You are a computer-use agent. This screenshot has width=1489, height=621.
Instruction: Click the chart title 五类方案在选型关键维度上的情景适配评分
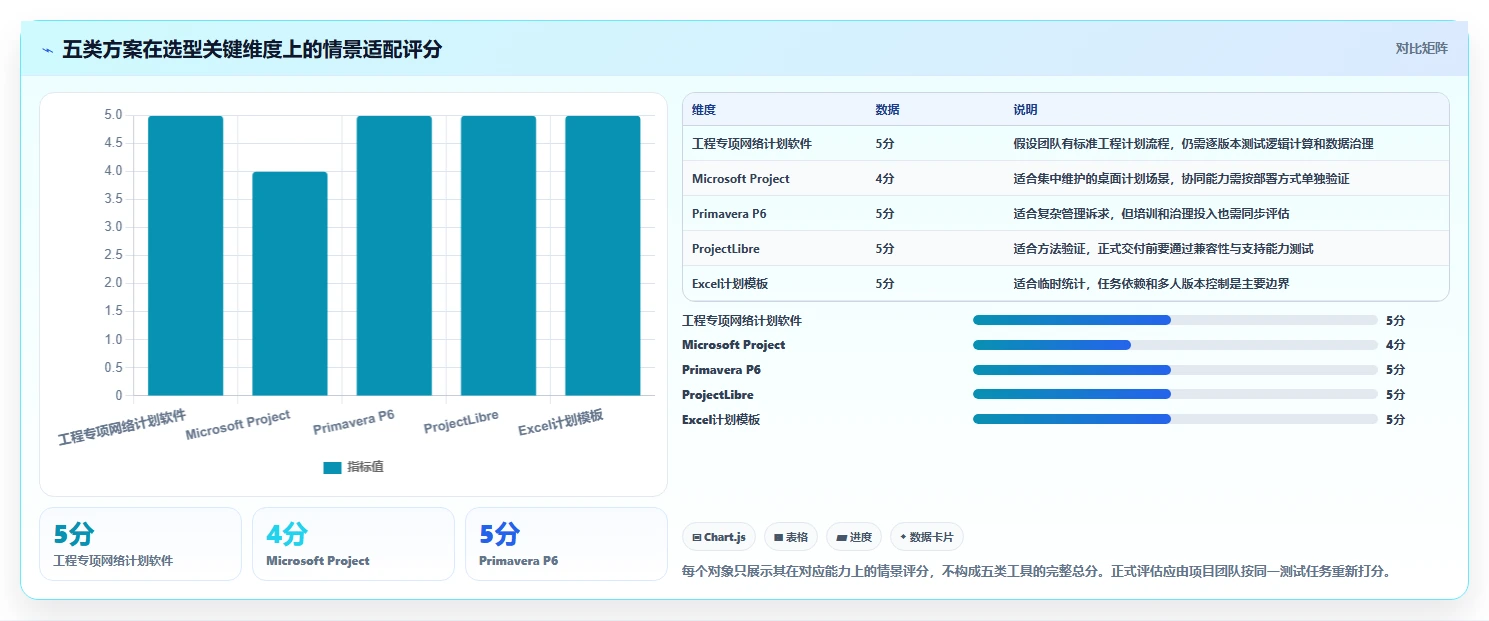pos(252,50)
